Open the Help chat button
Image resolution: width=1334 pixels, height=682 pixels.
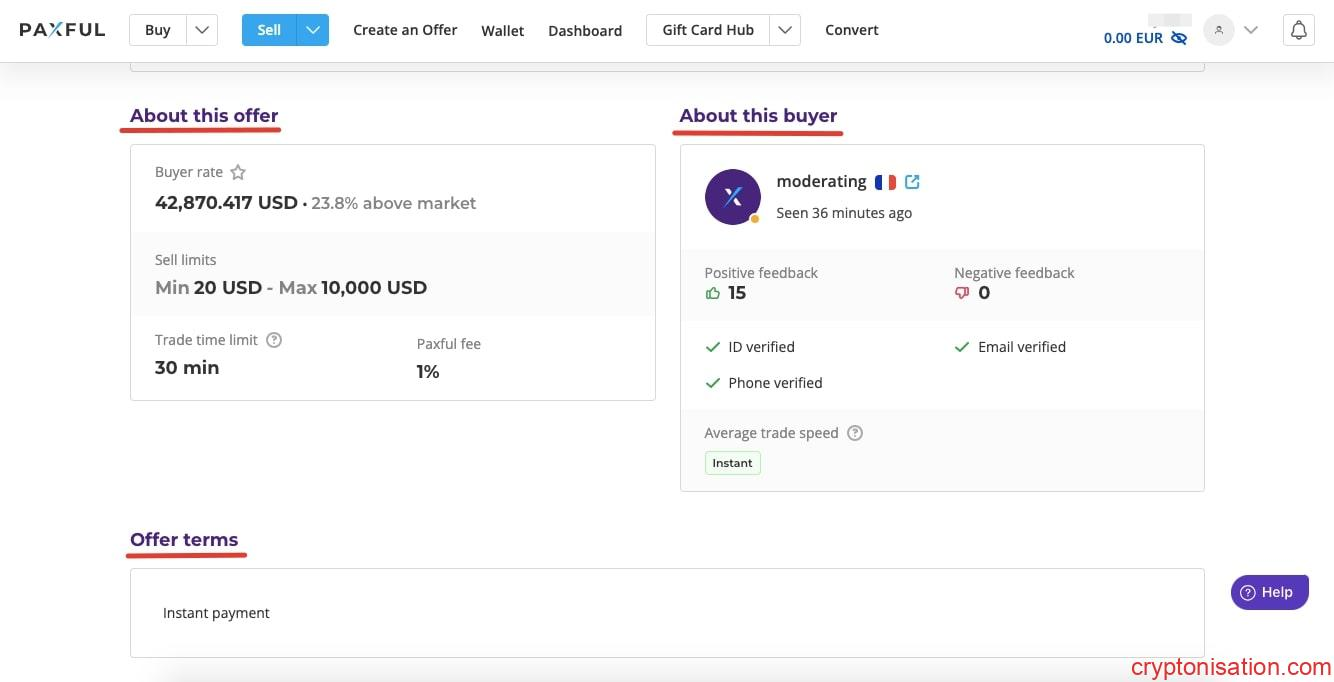tap(1268, 592)
